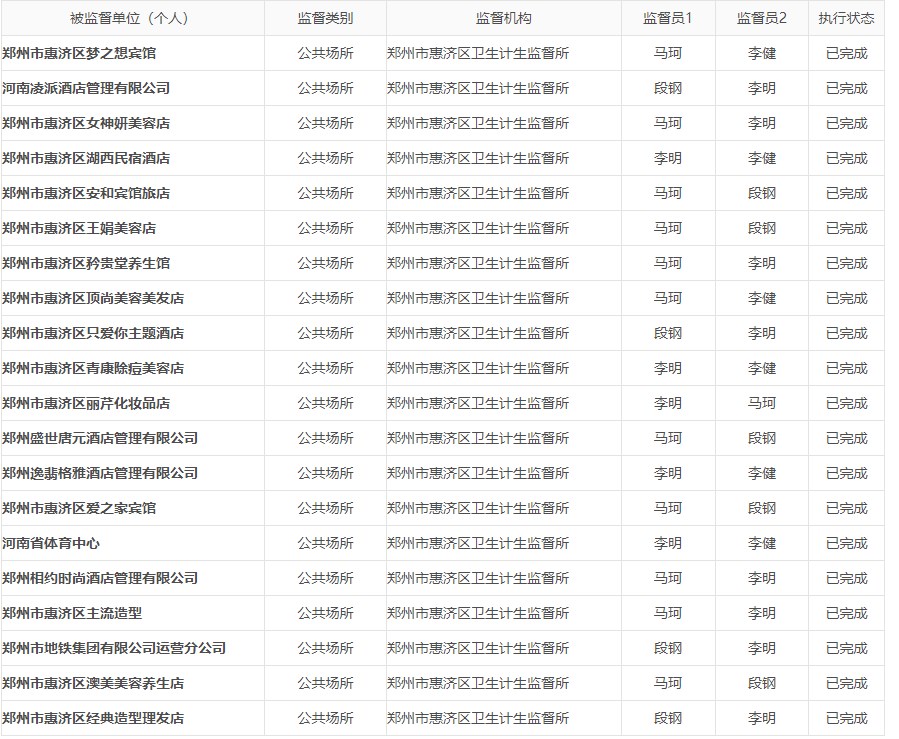Select 郑州市惠济区经典造型理发店 row name
Screen dimensions: 899x739
pos(93,718)
